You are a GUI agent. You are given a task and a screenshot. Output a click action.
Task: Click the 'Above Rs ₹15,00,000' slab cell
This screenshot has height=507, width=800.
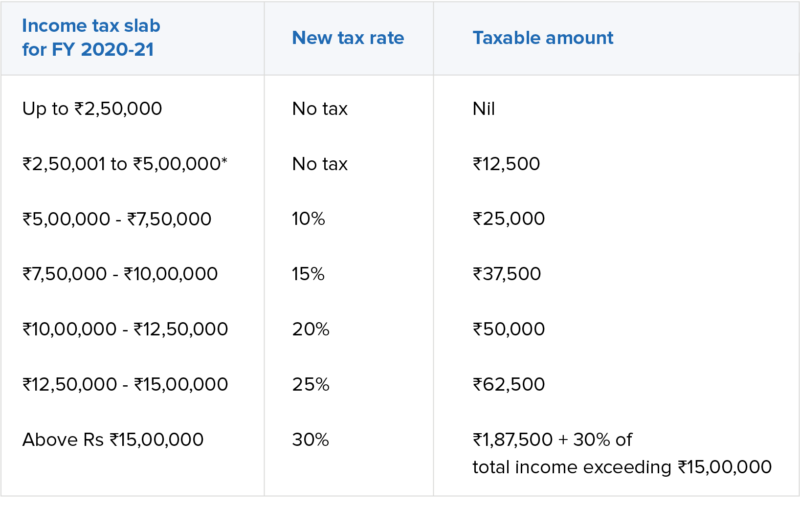click(113, 439)
